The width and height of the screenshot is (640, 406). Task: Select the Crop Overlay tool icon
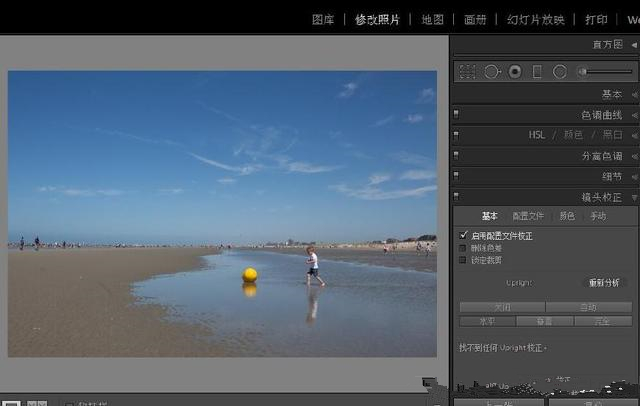(467, 72)
